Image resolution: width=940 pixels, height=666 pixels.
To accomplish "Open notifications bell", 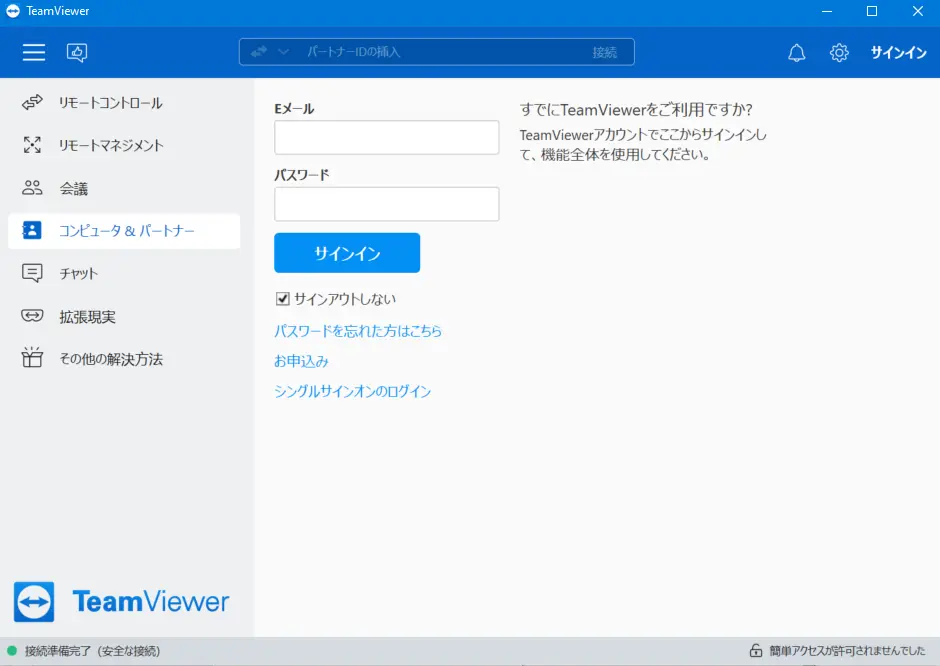I will [796, 53].
